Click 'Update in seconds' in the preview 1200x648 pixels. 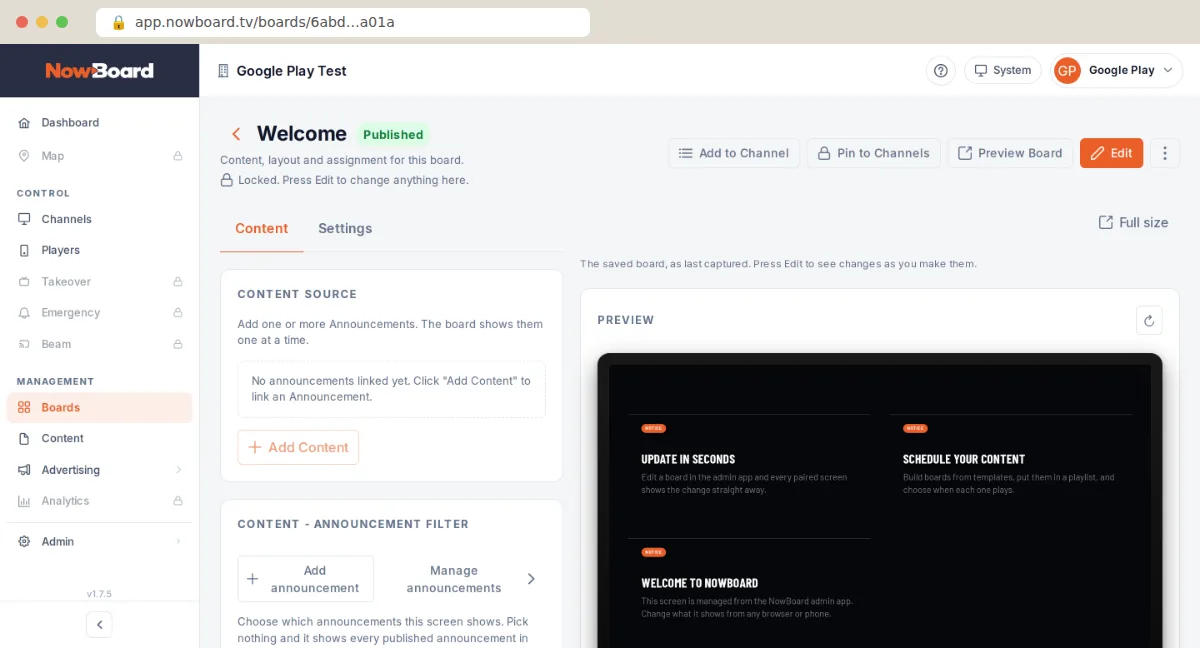[688, 459]
